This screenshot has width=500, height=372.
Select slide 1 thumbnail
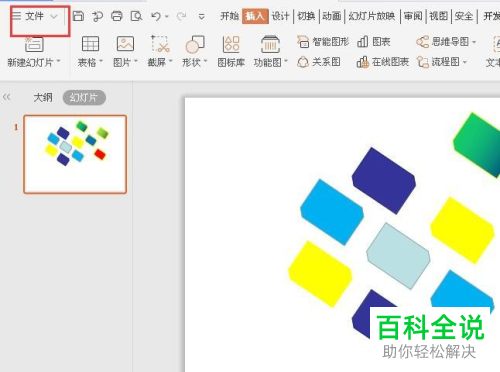[75, 154]
